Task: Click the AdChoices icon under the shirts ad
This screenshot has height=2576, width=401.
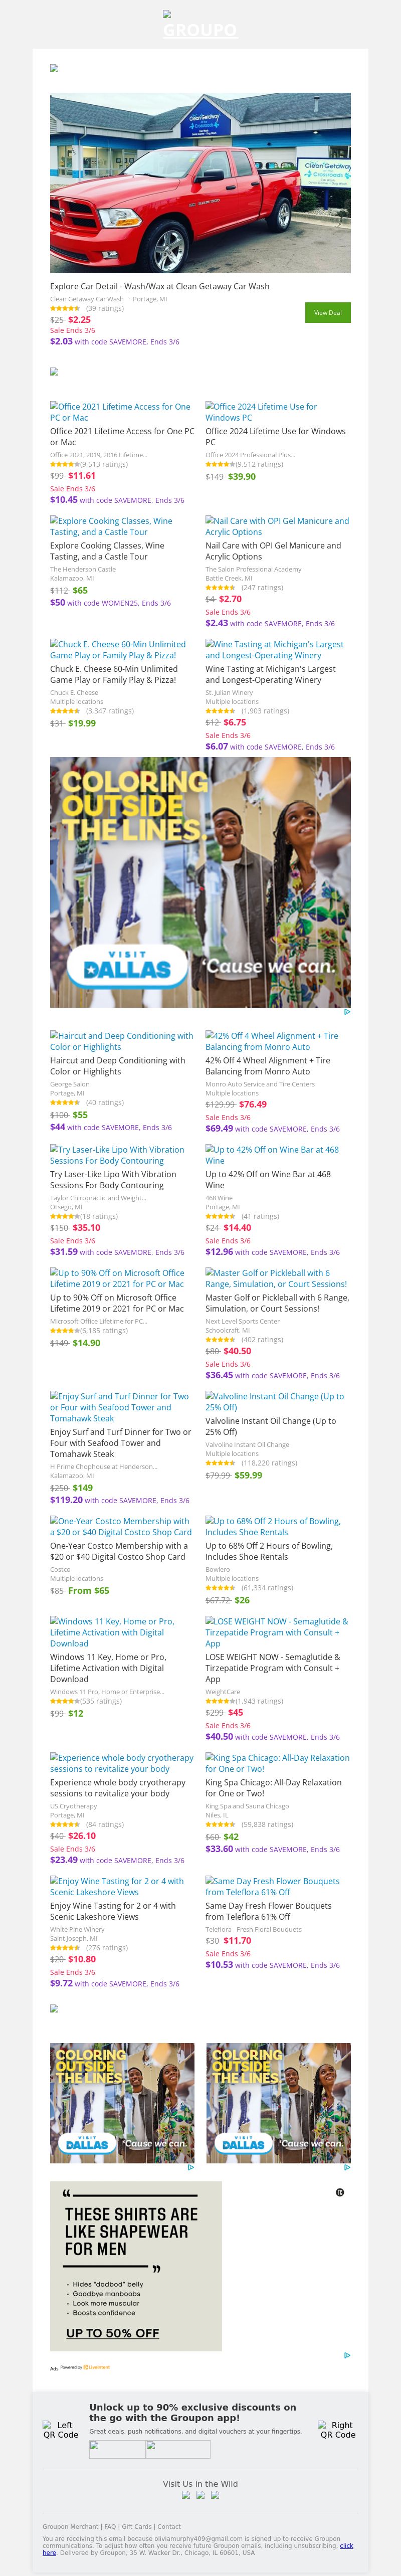Action: [x=347, y=2355]
